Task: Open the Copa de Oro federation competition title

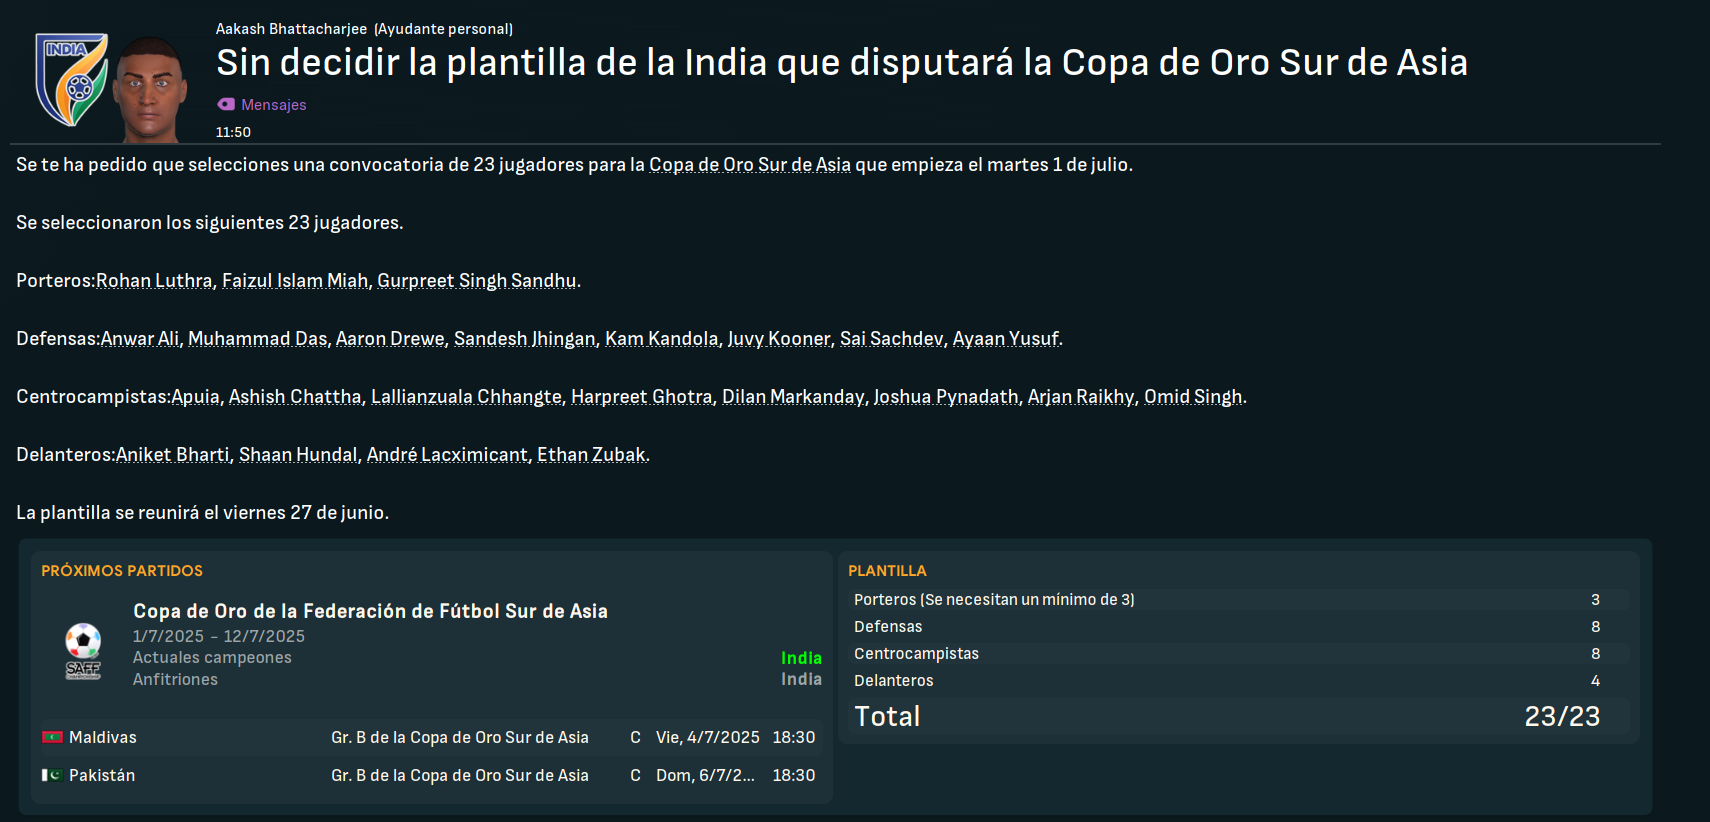Action: point(370,611)
